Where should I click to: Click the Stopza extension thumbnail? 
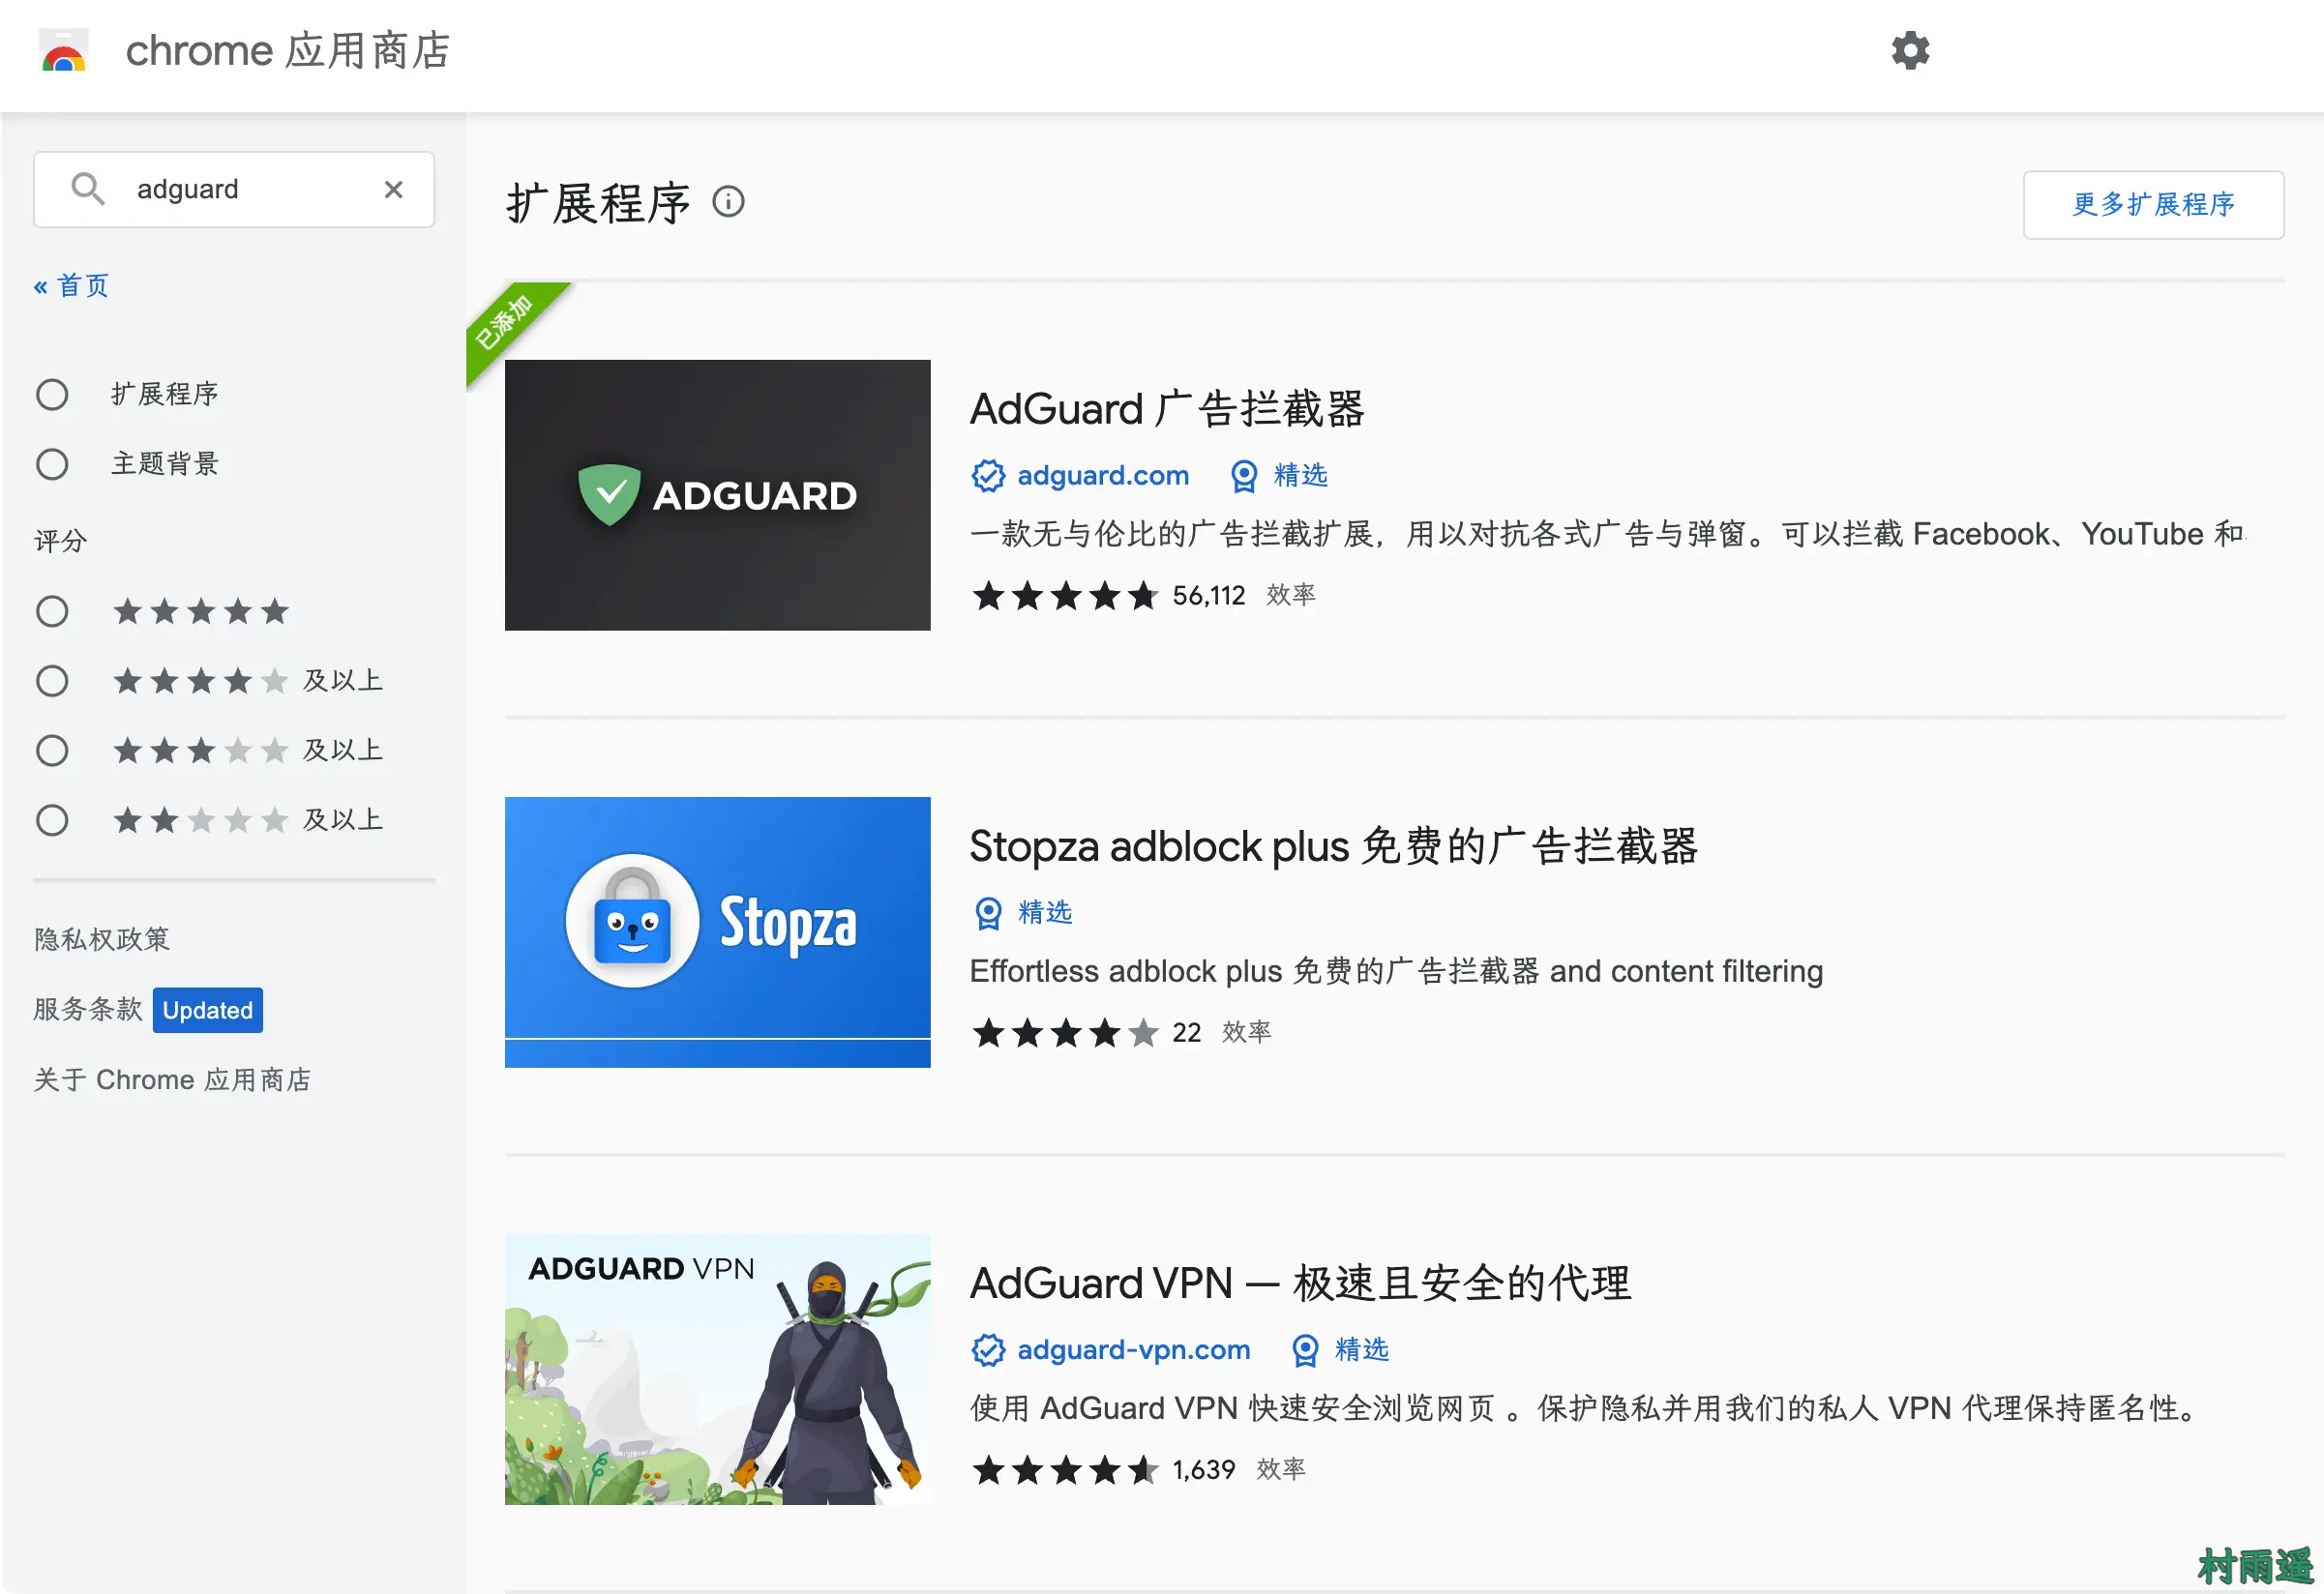[717, 931]
